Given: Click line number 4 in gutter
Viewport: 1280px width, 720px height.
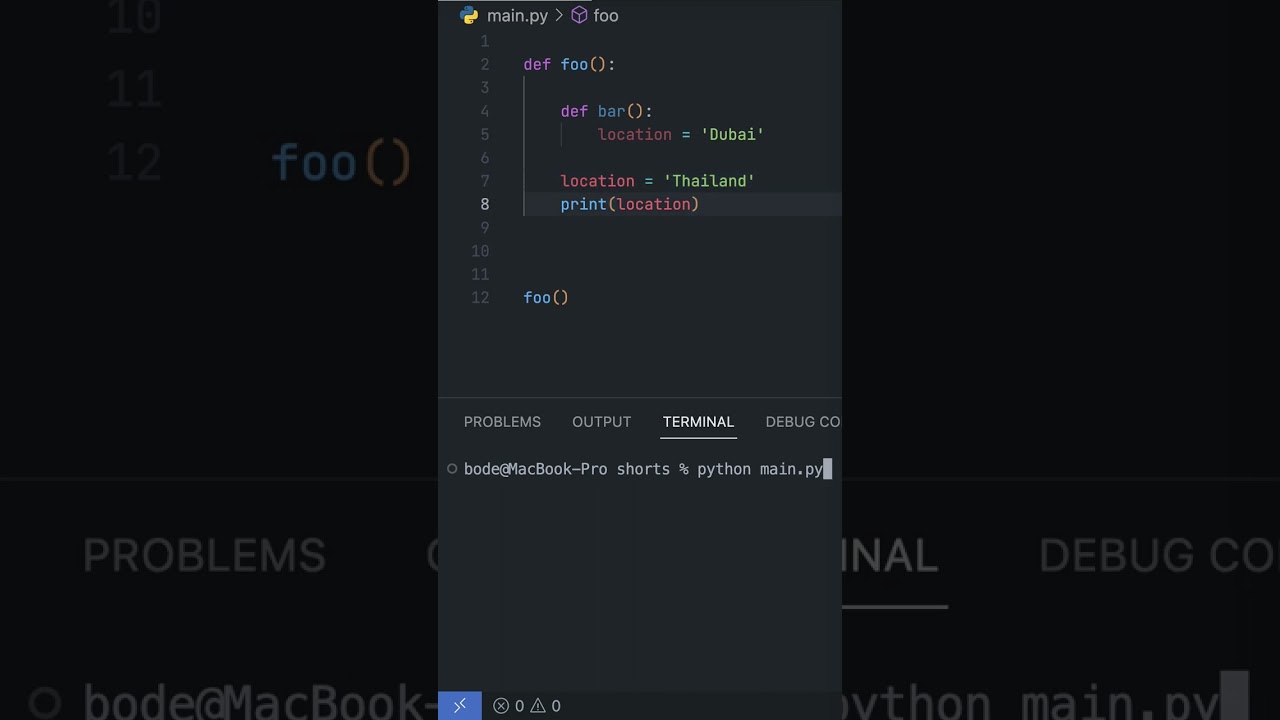Looking at the screenshot, I should [x=485, y=111].
